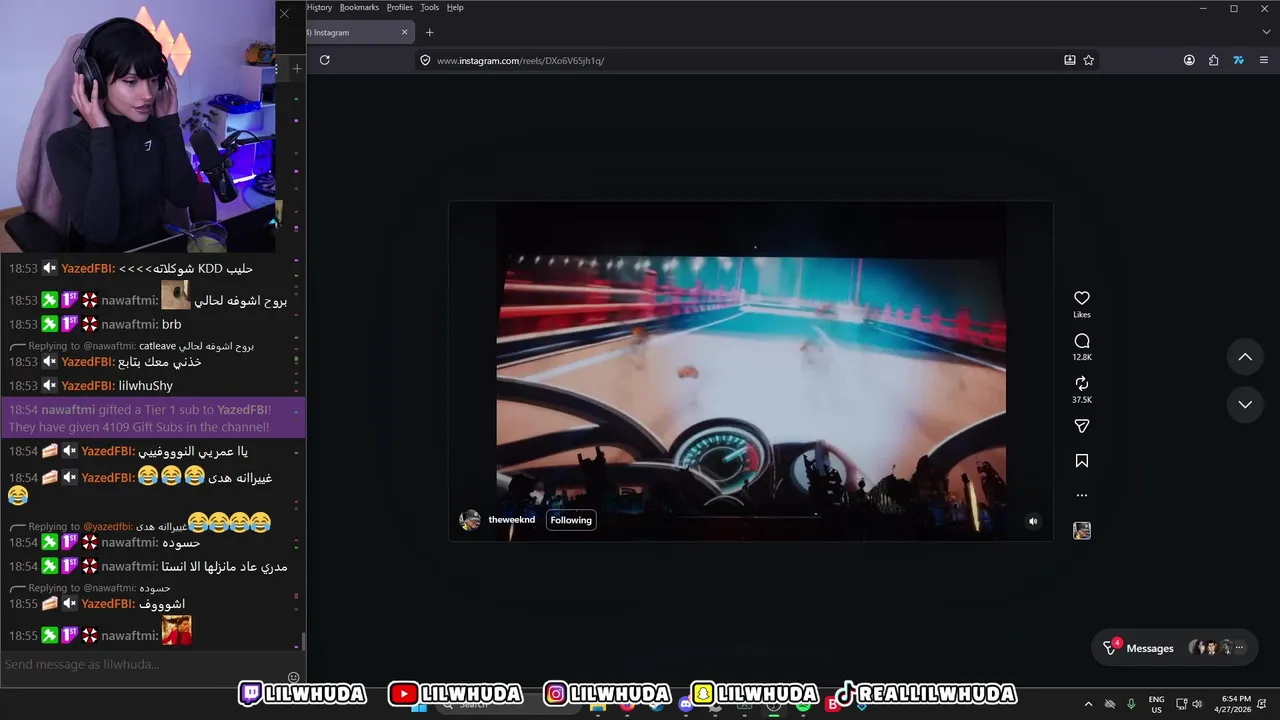
Task: Click the Following button on the reel
Action: click(x=571, y=520)
